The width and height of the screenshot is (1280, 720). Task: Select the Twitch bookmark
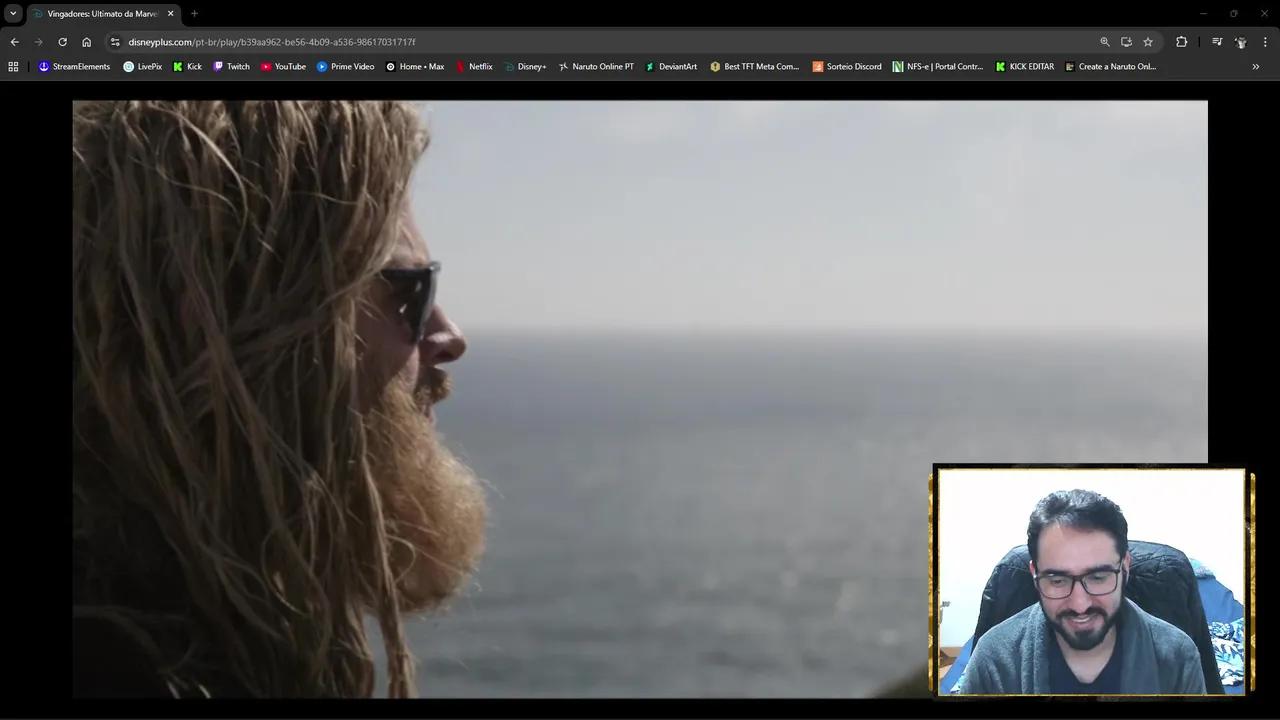point(231,66)
